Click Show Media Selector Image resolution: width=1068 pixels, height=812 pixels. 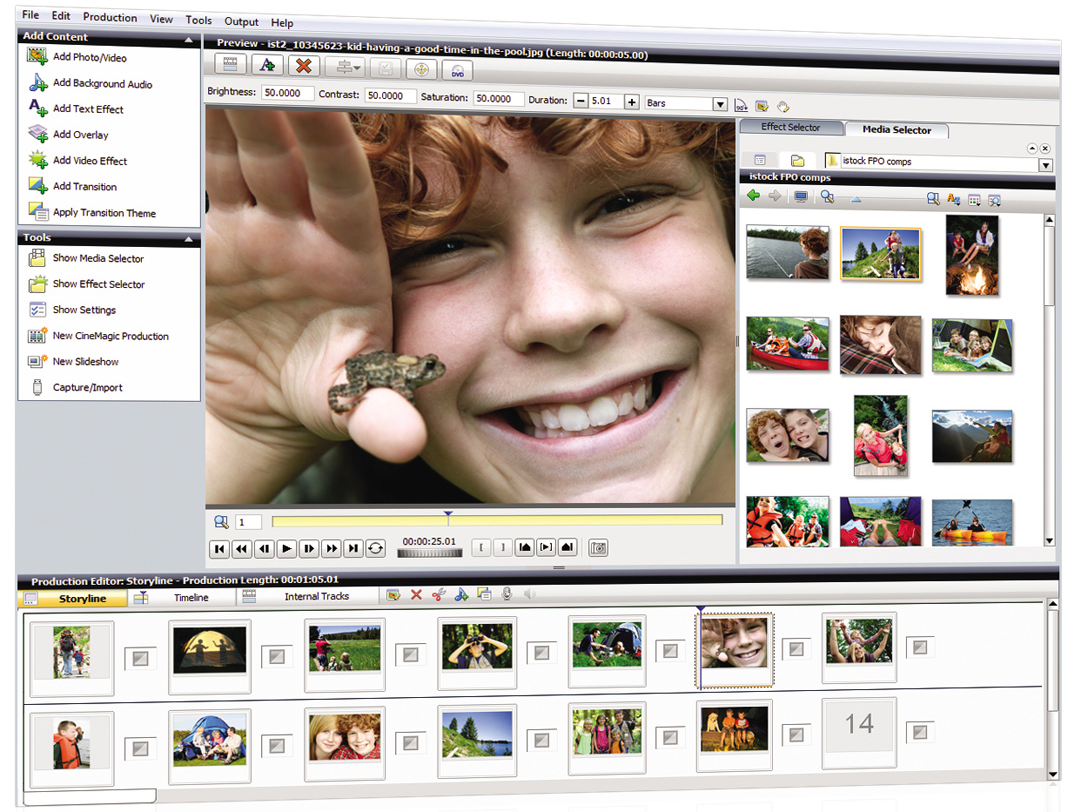pyautogui.click(x=98, y=258)
